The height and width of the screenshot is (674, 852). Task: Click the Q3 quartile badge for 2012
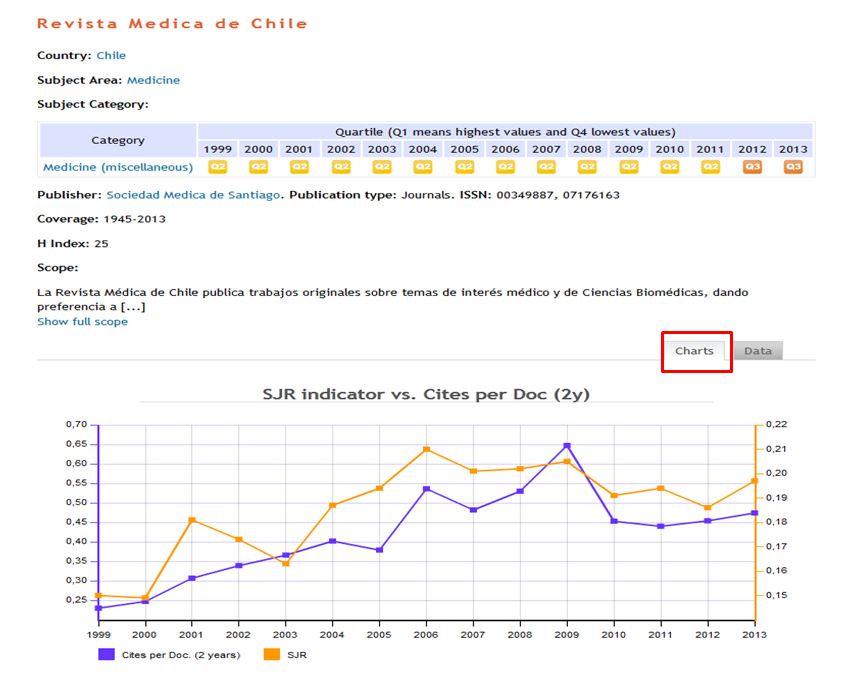click(752, 167)
